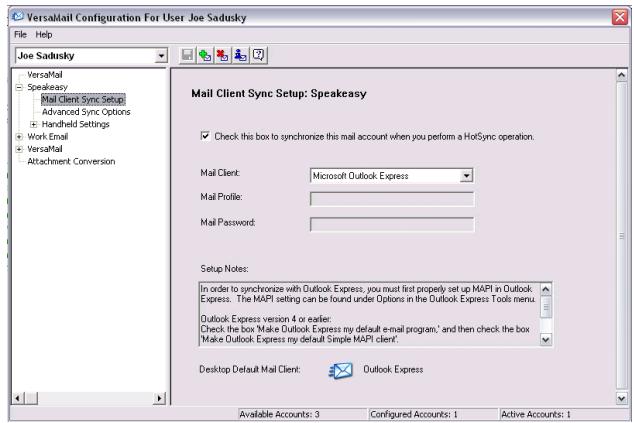Image resolution: width=634 pixels, height=423 pixels.
Task: Click the 'Desktop Default Mail Client:' label
Action: tap(250, 369)
